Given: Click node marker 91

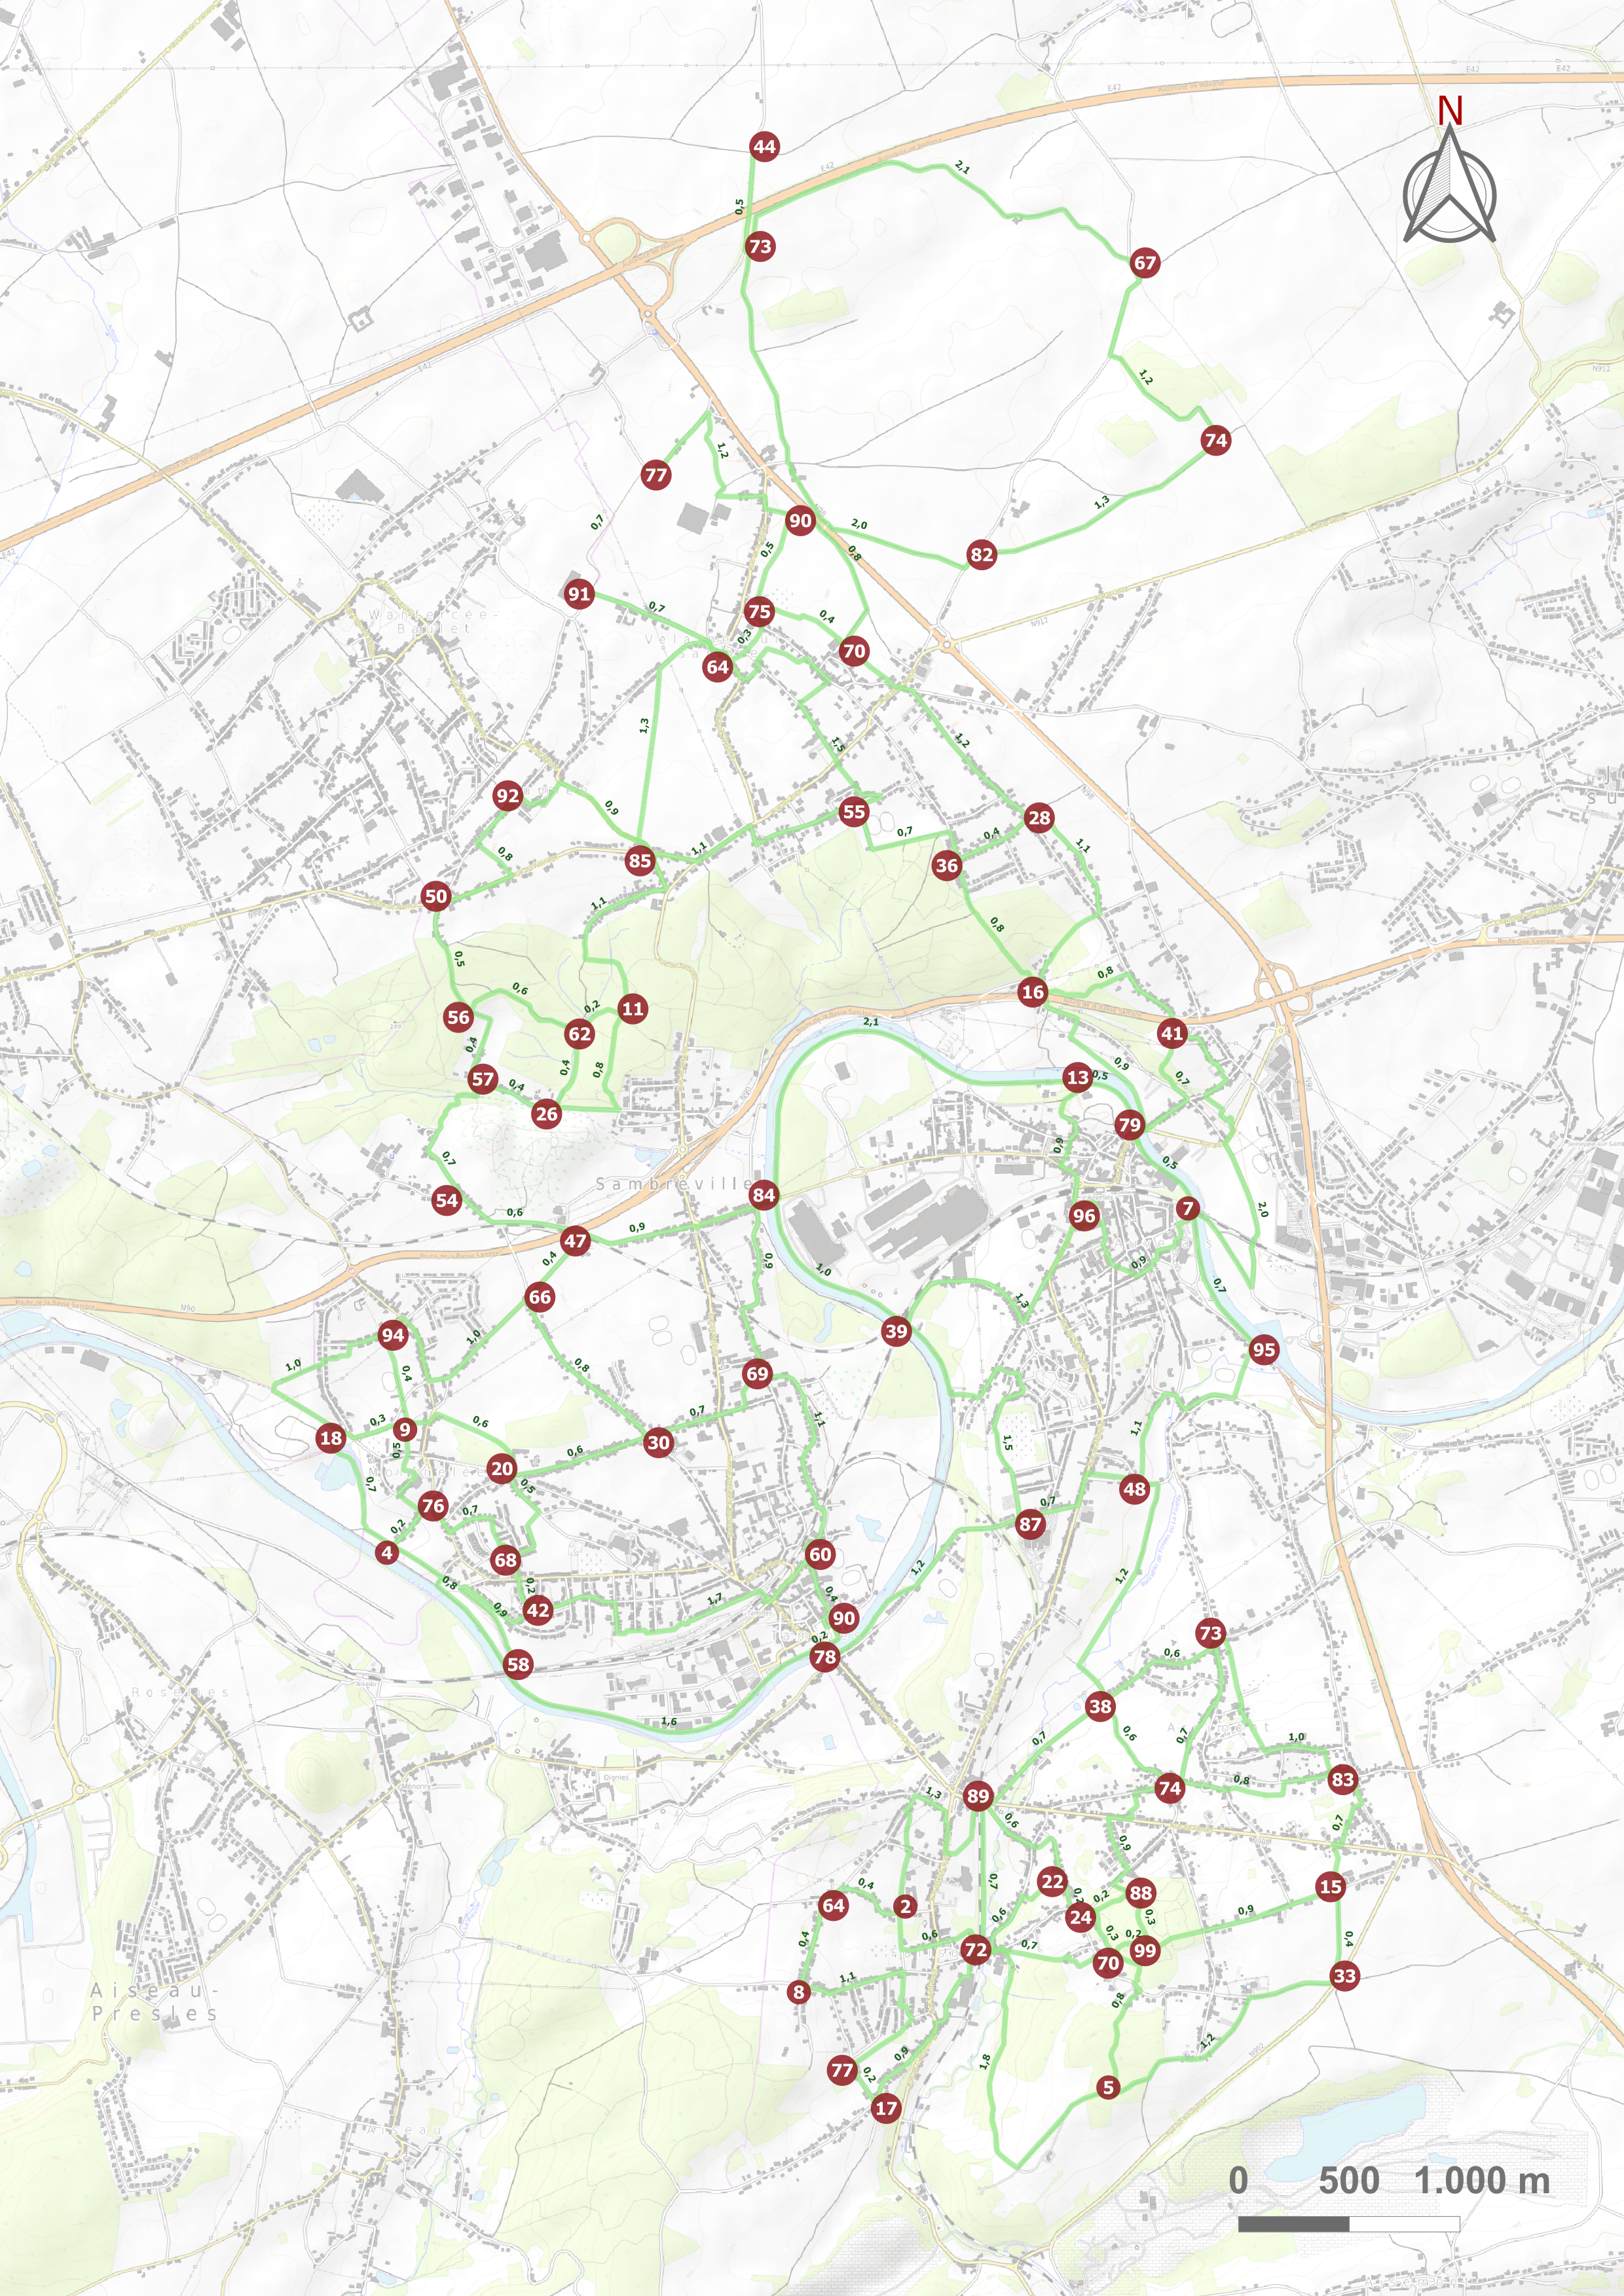Looking at the screenshot, I should pos(579,594).
